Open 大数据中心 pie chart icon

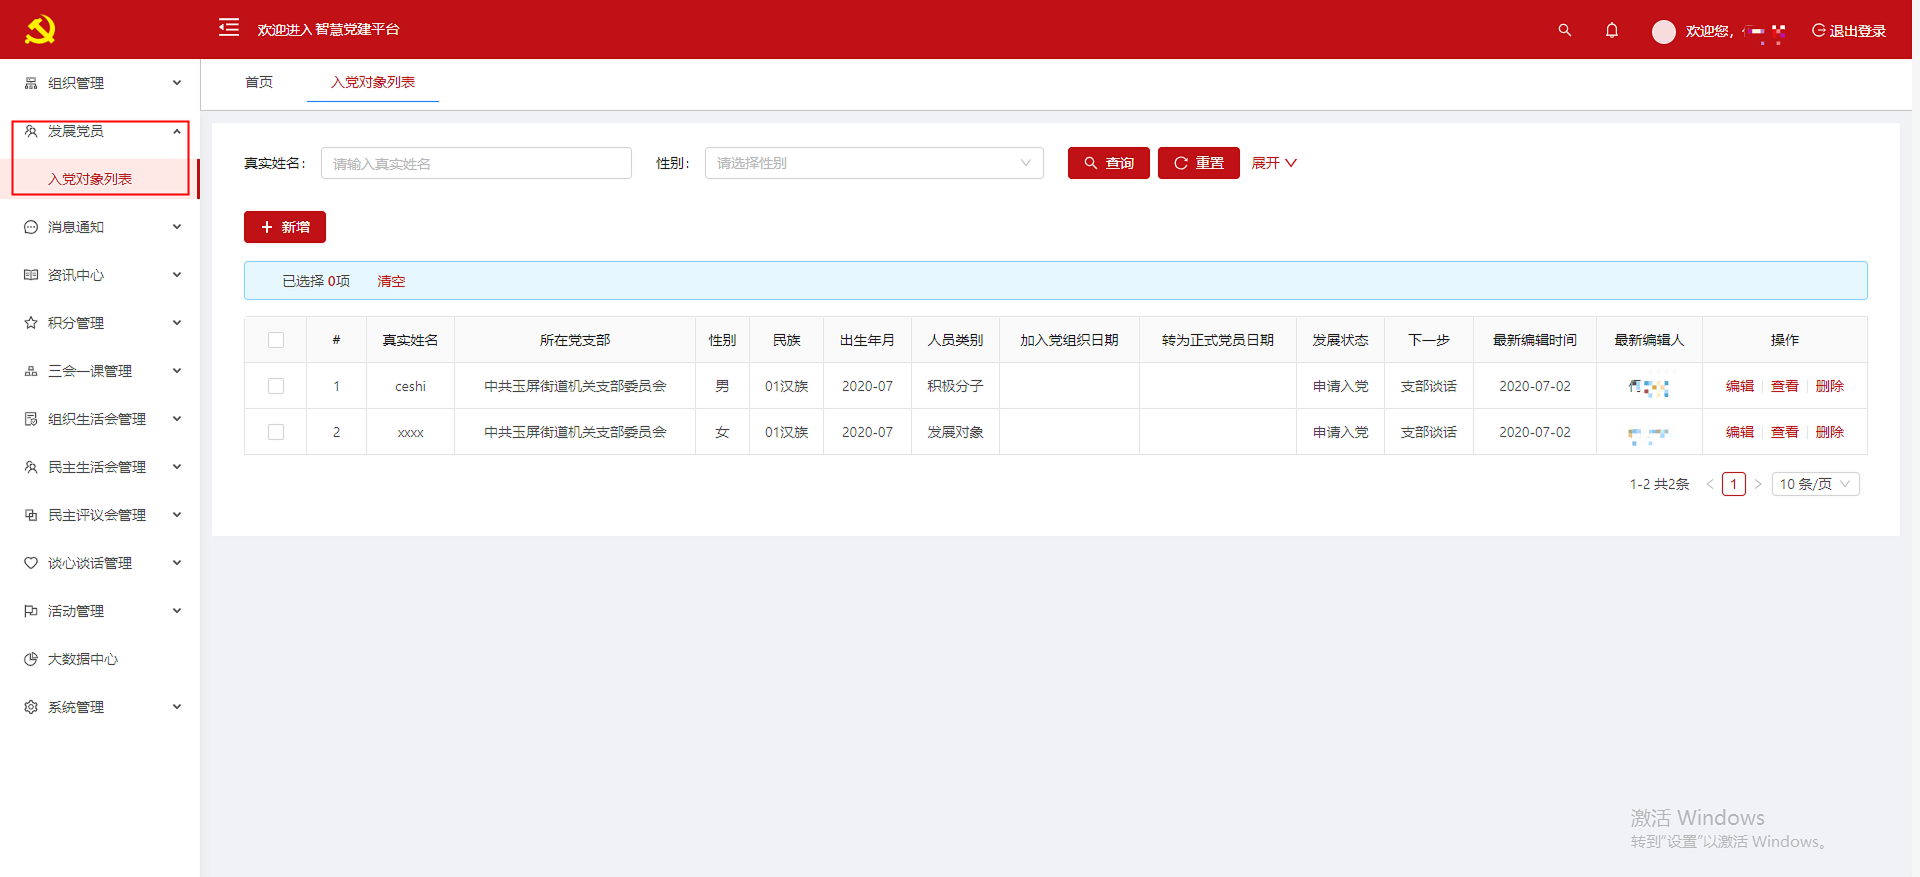(31, 659)
